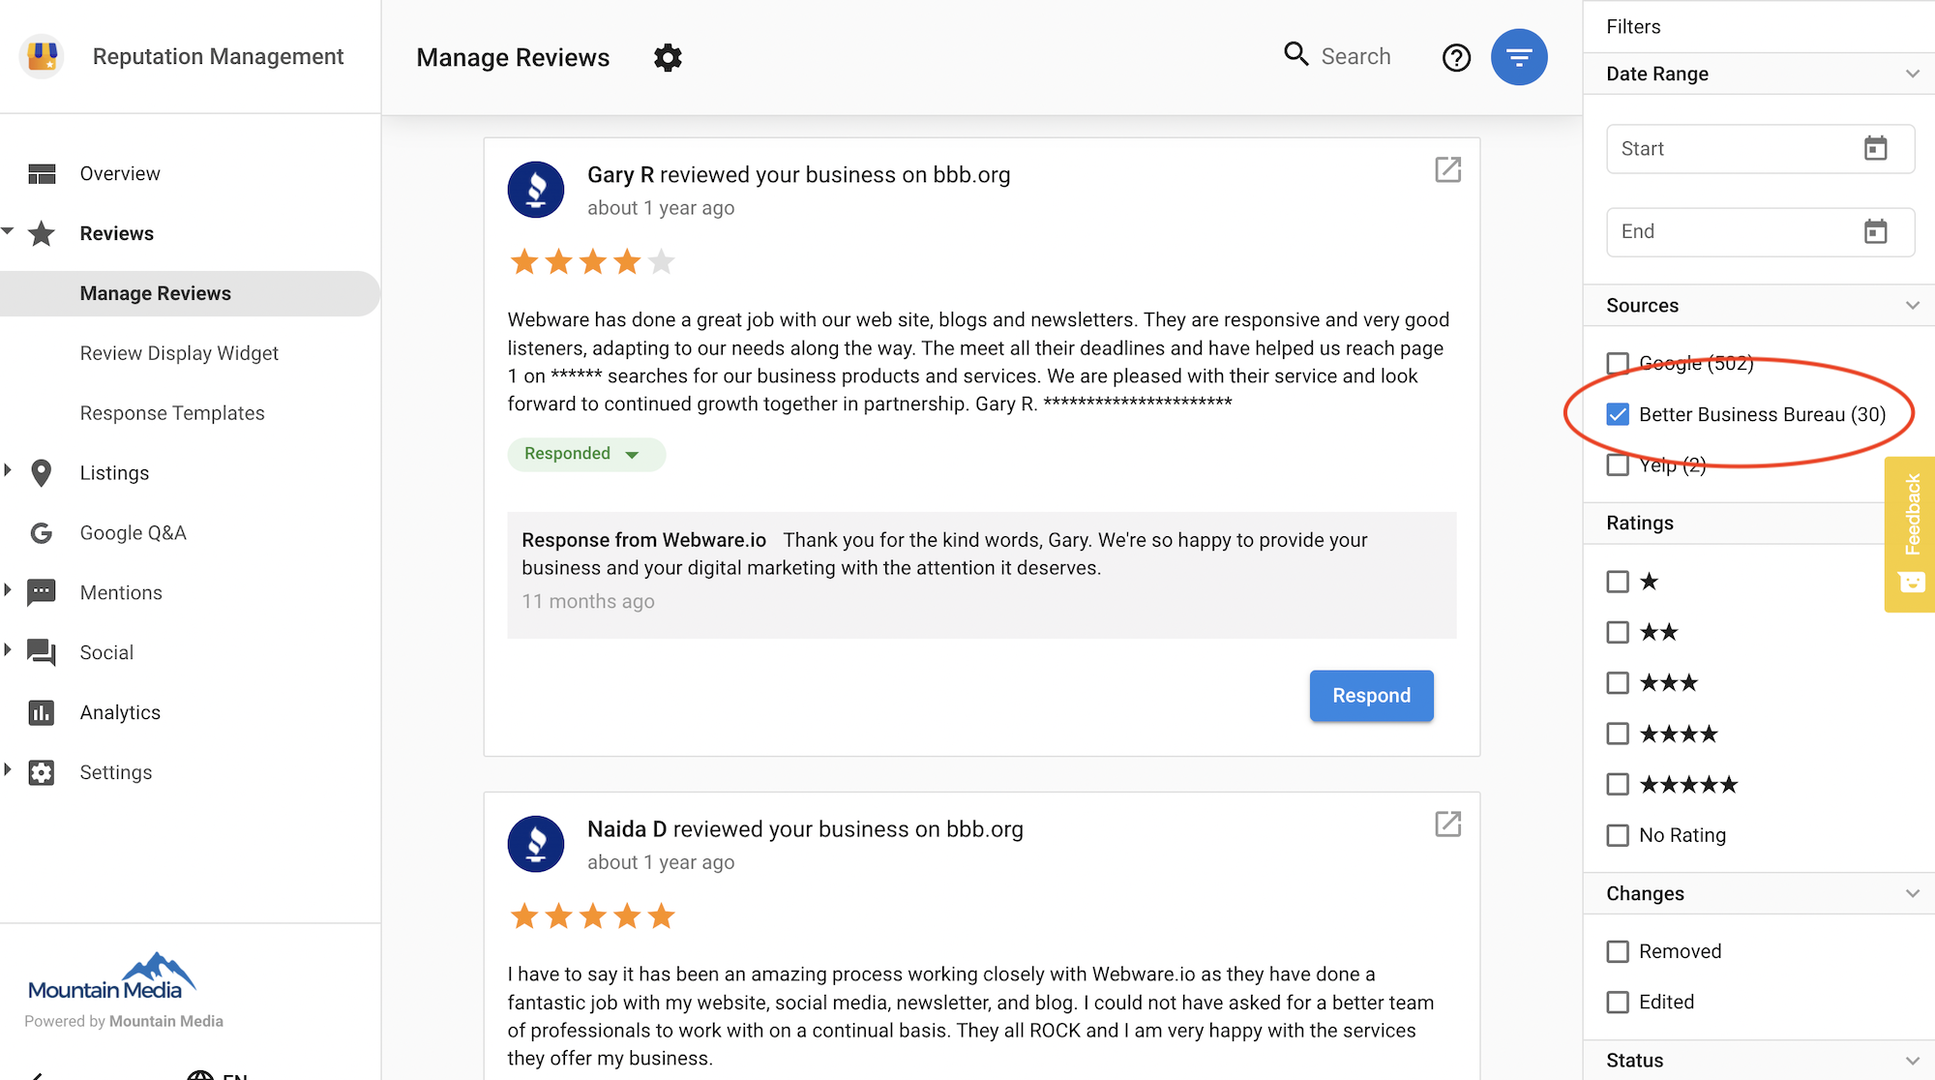Open settings gear beside Manage Reviews title
Viewport: 1935px width, 1080px height.
(667, 58)
